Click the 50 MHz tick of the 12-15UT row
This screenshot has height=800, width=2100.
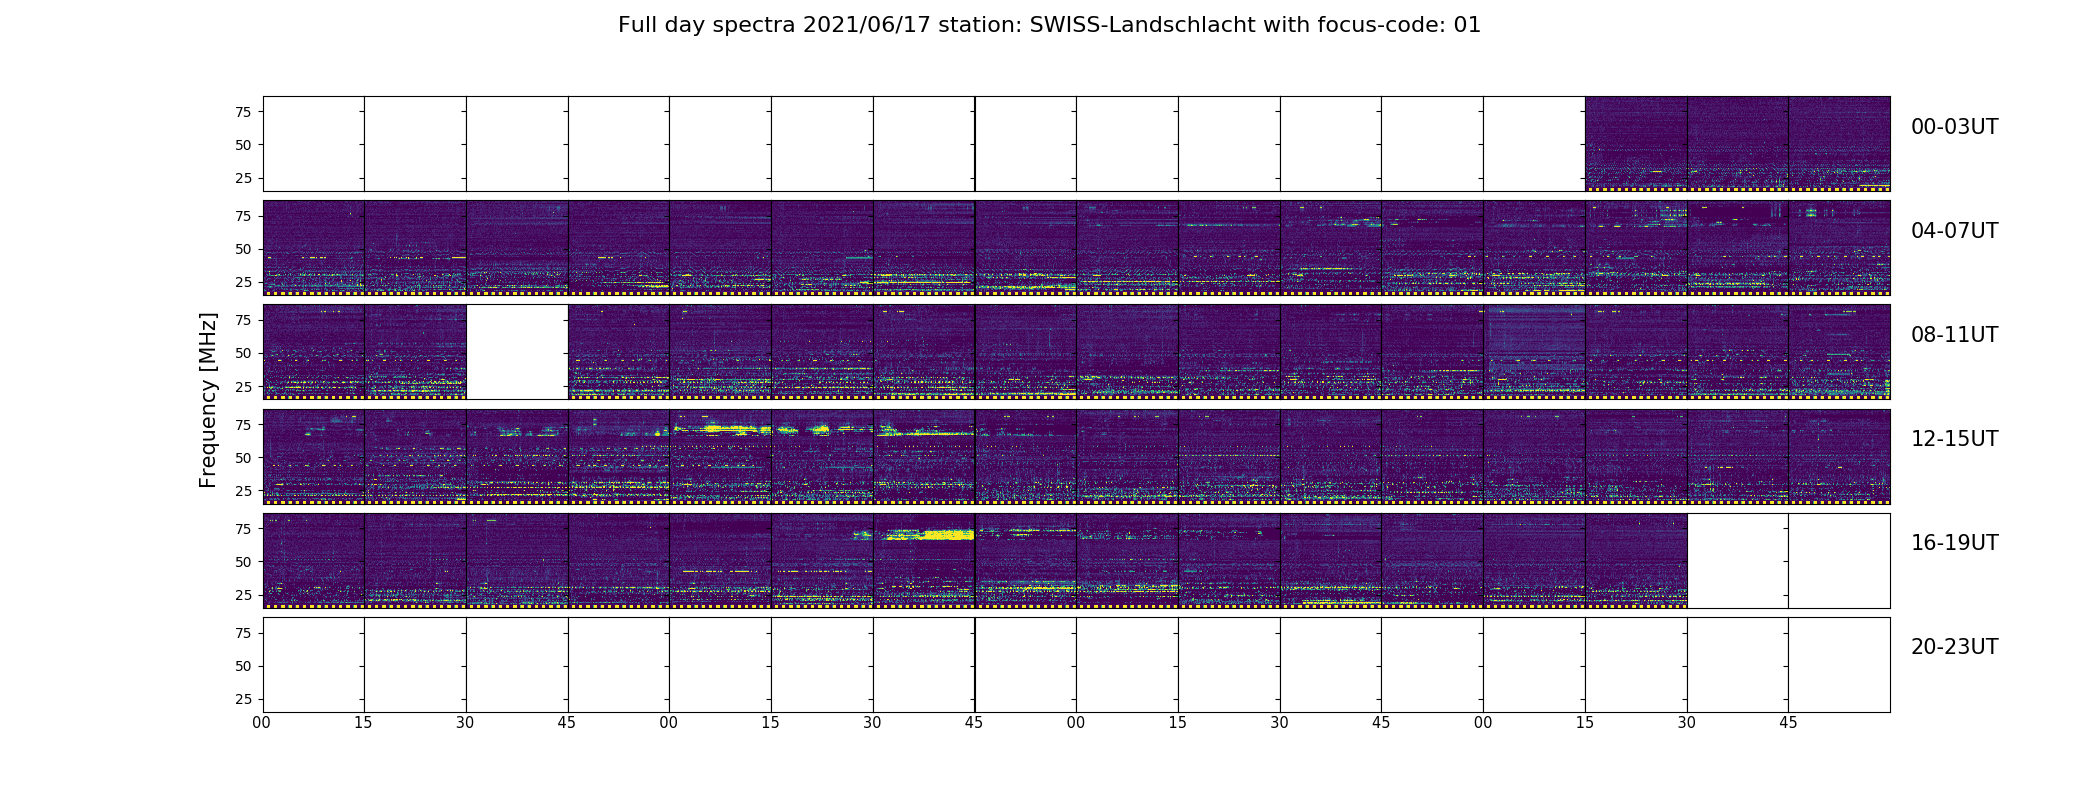pyautogui.click(x=243, y=457)
